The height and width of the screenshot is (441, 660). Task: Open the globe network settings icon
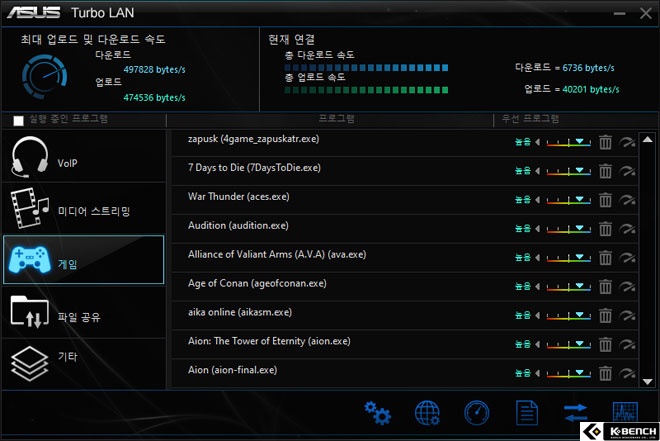(x=427, y=413)
